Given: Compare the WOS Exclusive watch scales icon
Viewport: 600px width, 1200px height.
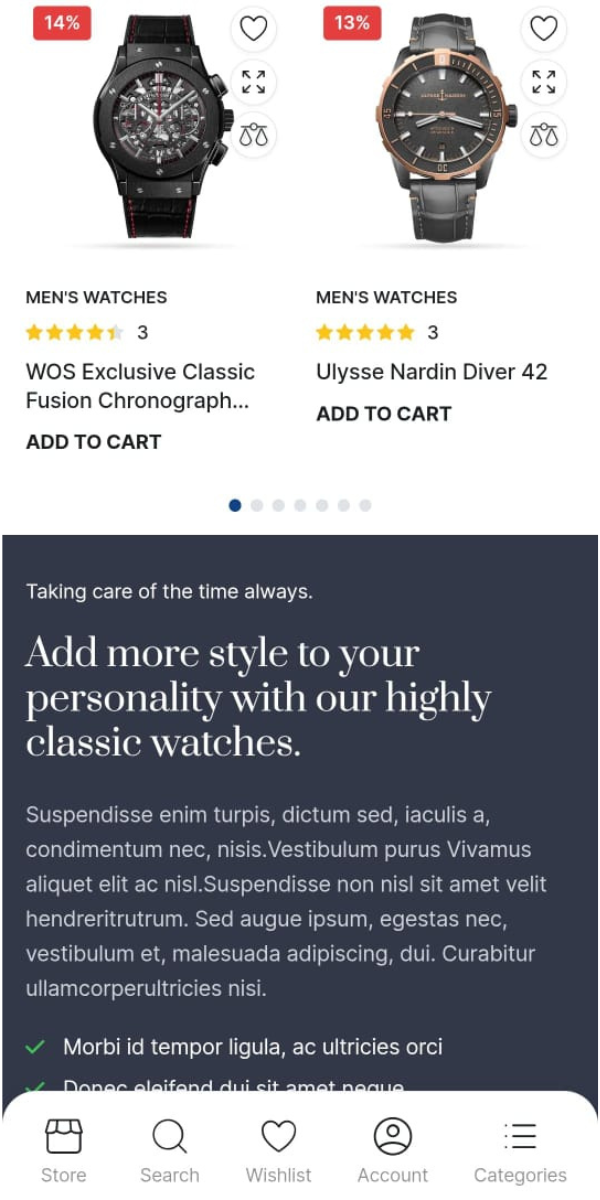Looking at the screenshot, I should click(x=253, y=135).
